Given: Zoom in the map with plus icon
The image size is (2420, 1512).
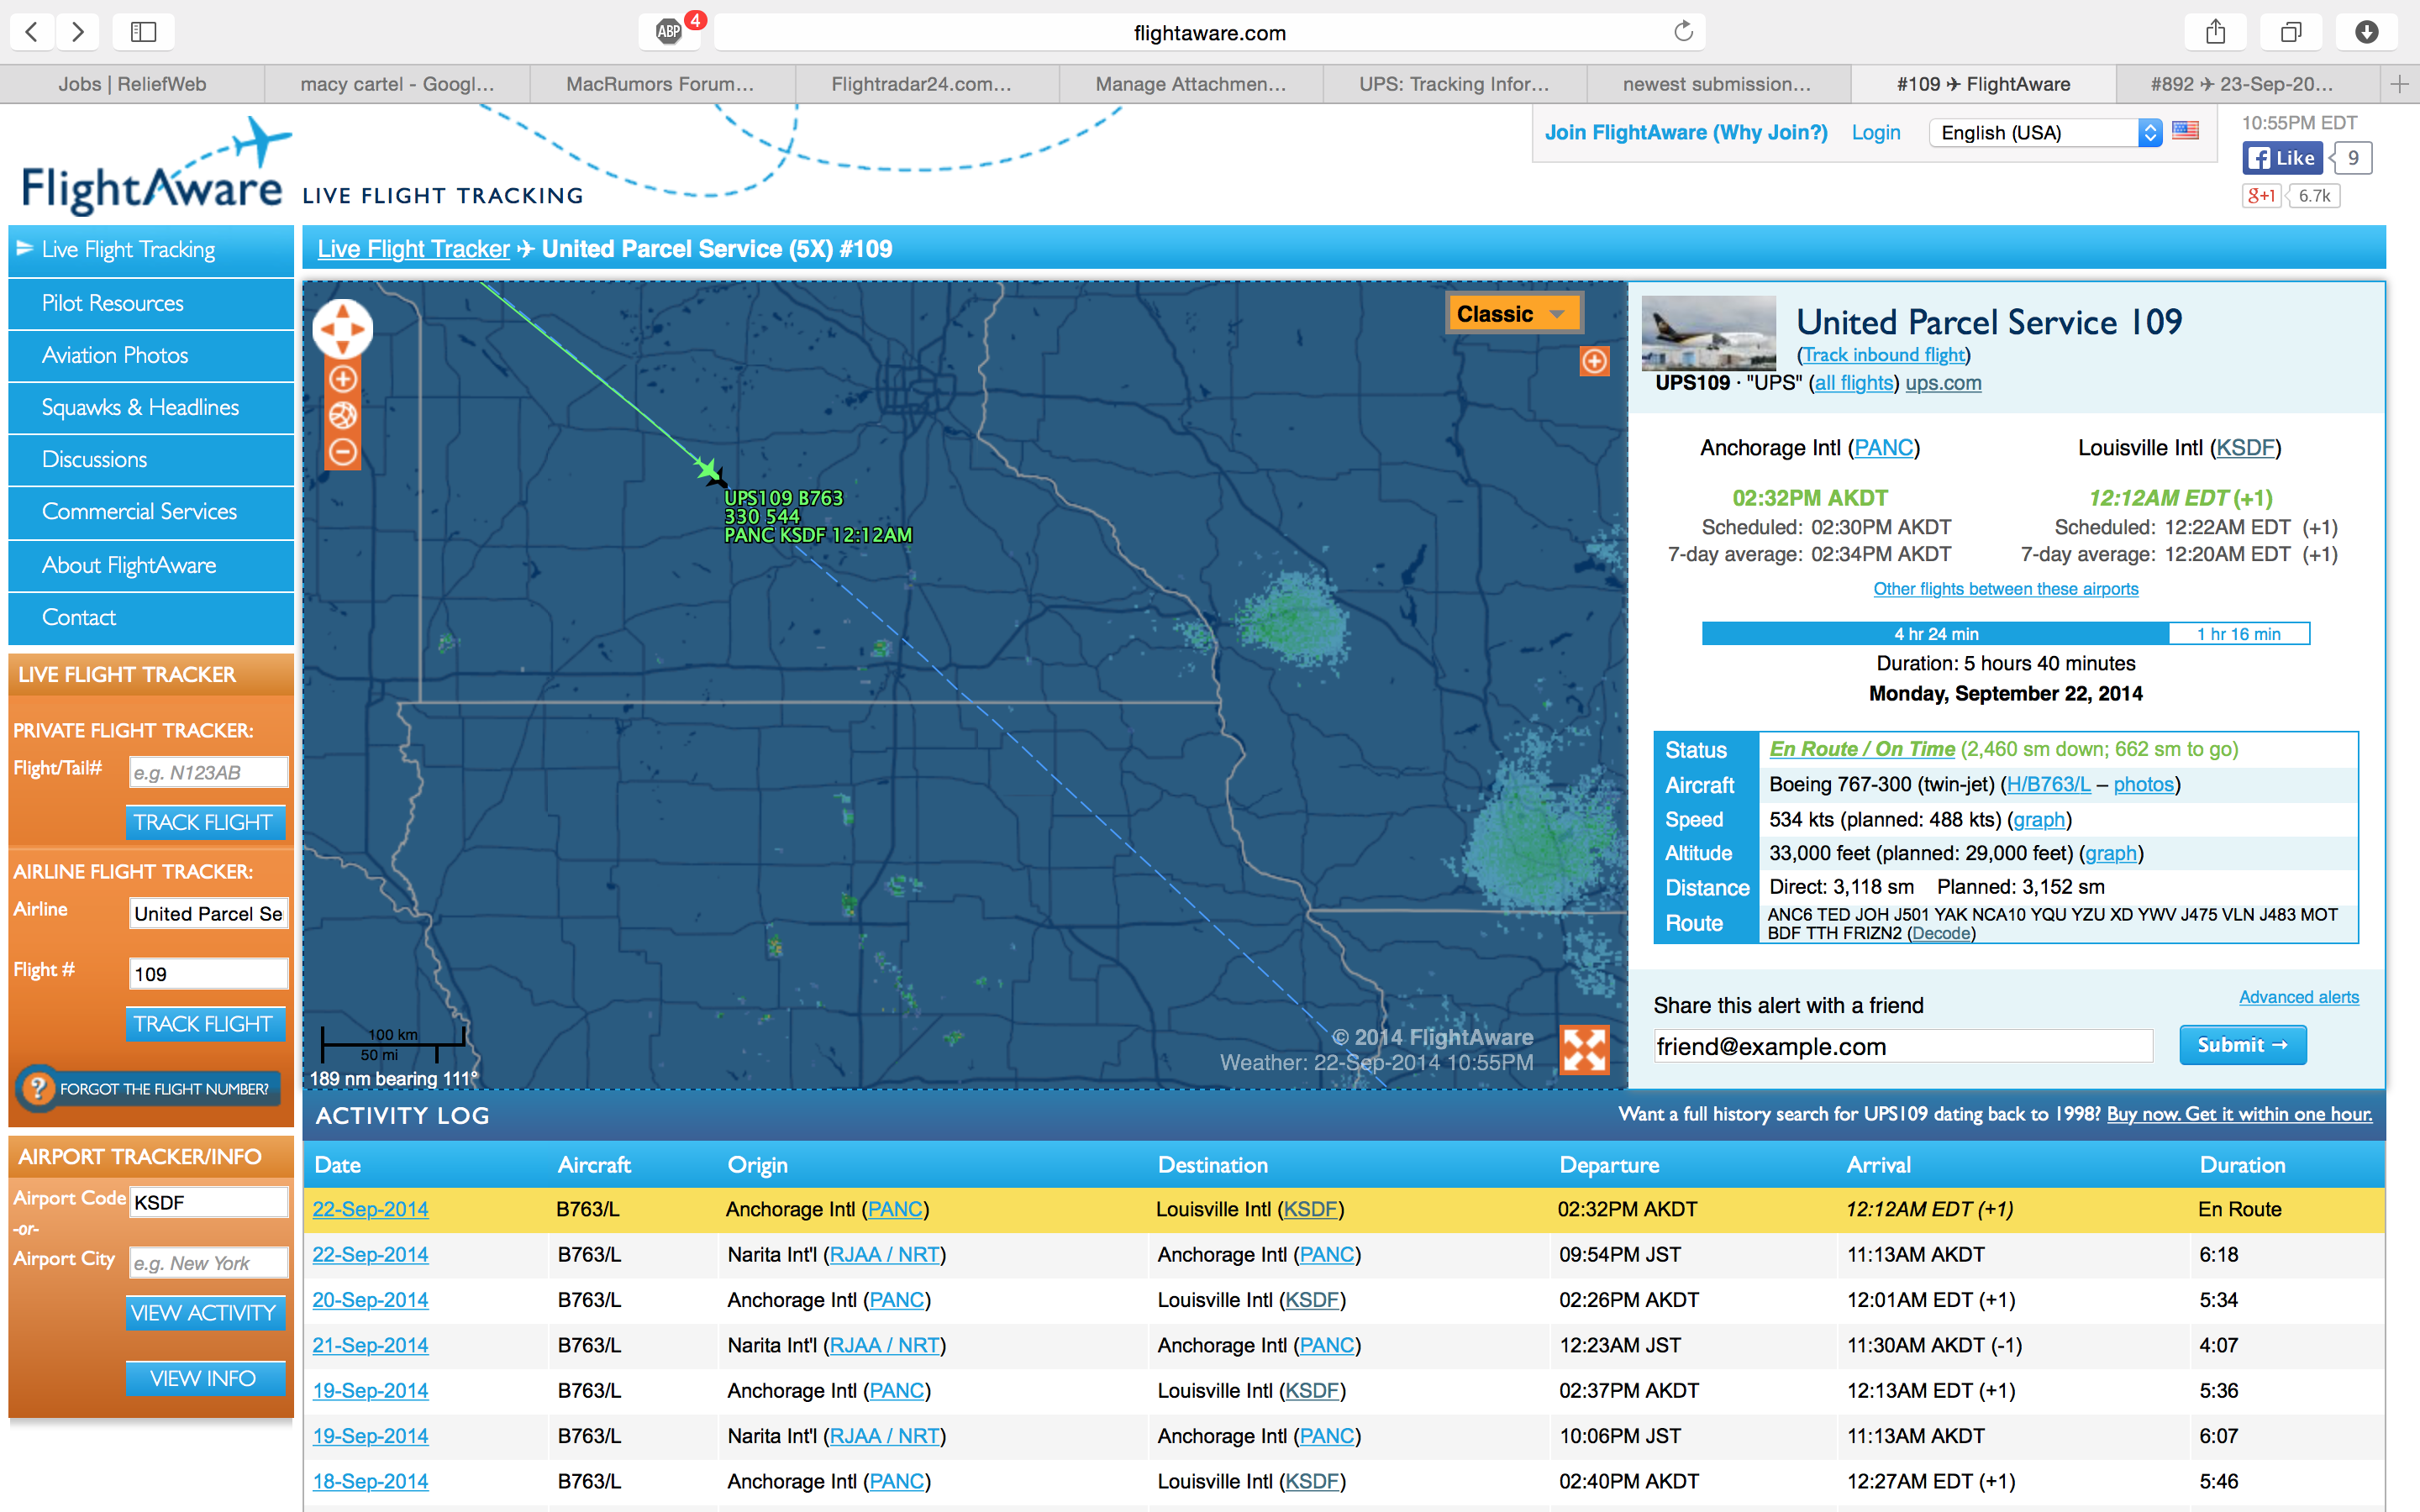Looking at the screenshot, I should (x=343, y=379).
